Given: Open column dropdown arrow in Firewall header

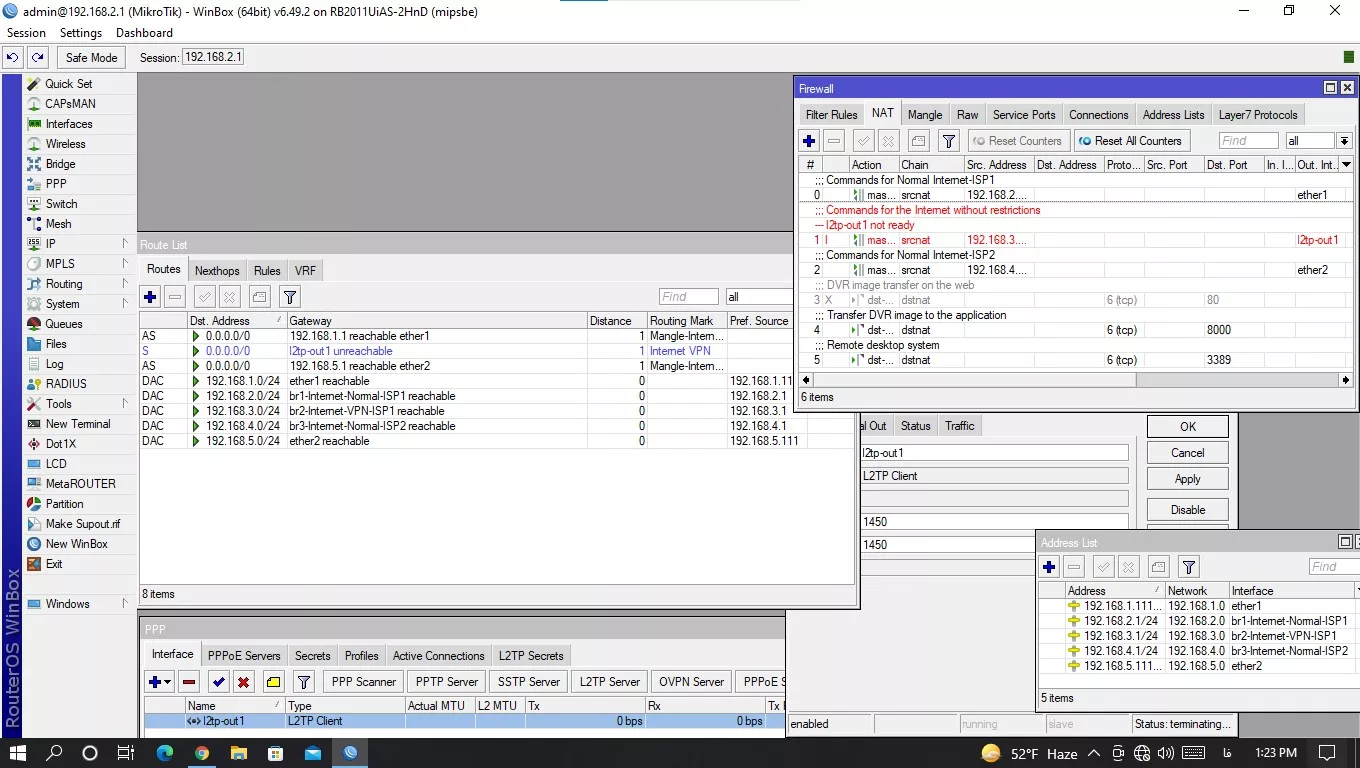Looking at the screenshot, I should pos(1346,165).
